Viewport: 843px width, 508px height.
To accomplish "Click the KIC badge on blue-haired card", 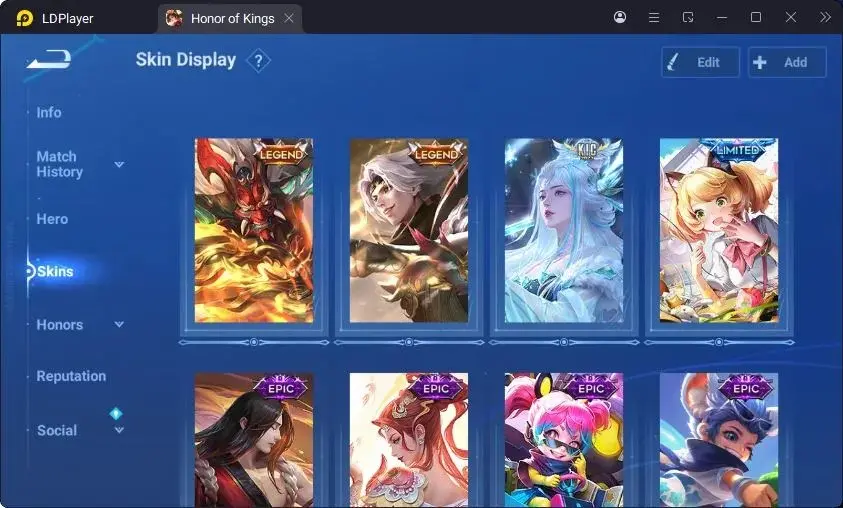I will pos(586,149).
